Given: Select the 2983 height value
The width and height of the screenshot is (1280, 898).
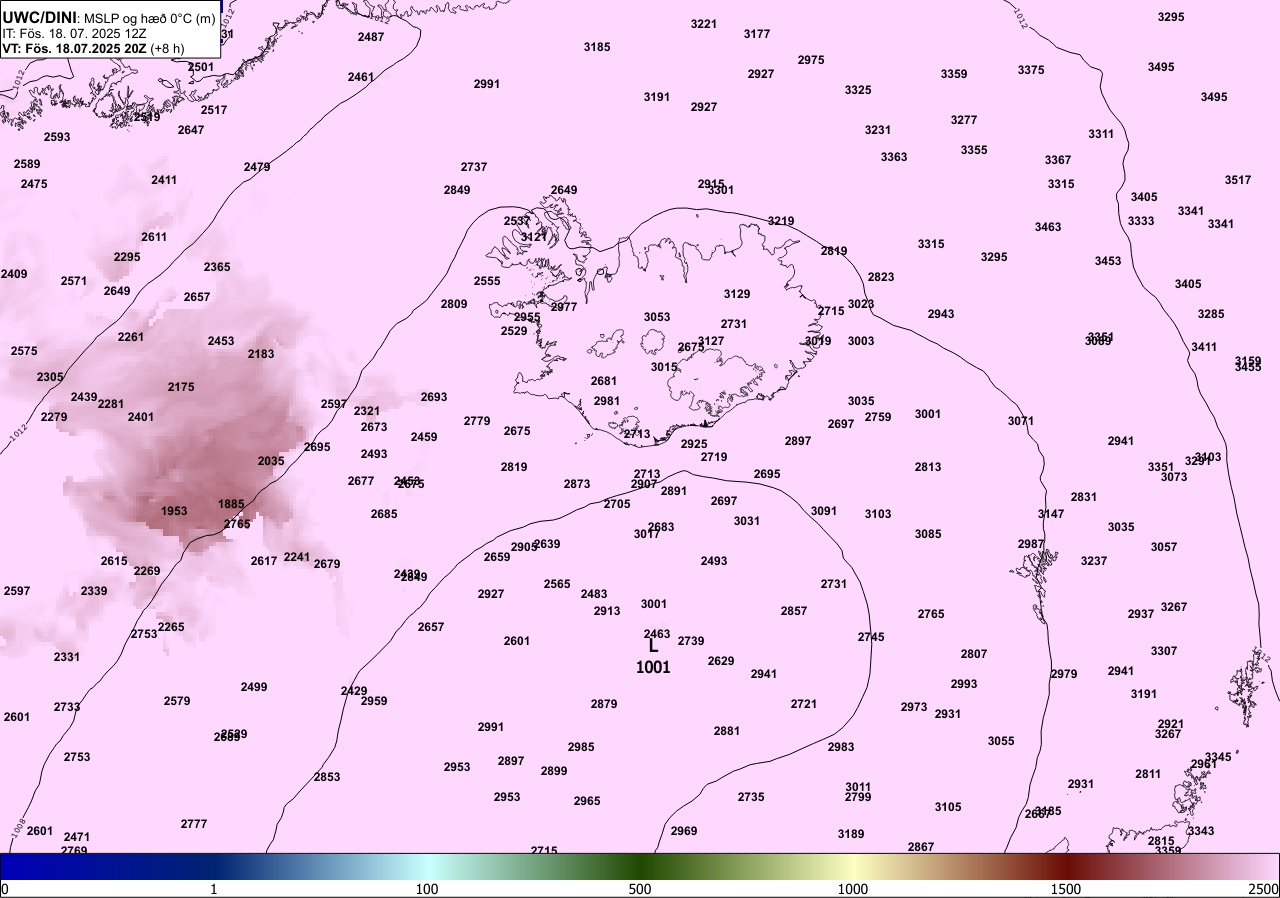Looking at the screenshot, I should (x=841, y=747).
